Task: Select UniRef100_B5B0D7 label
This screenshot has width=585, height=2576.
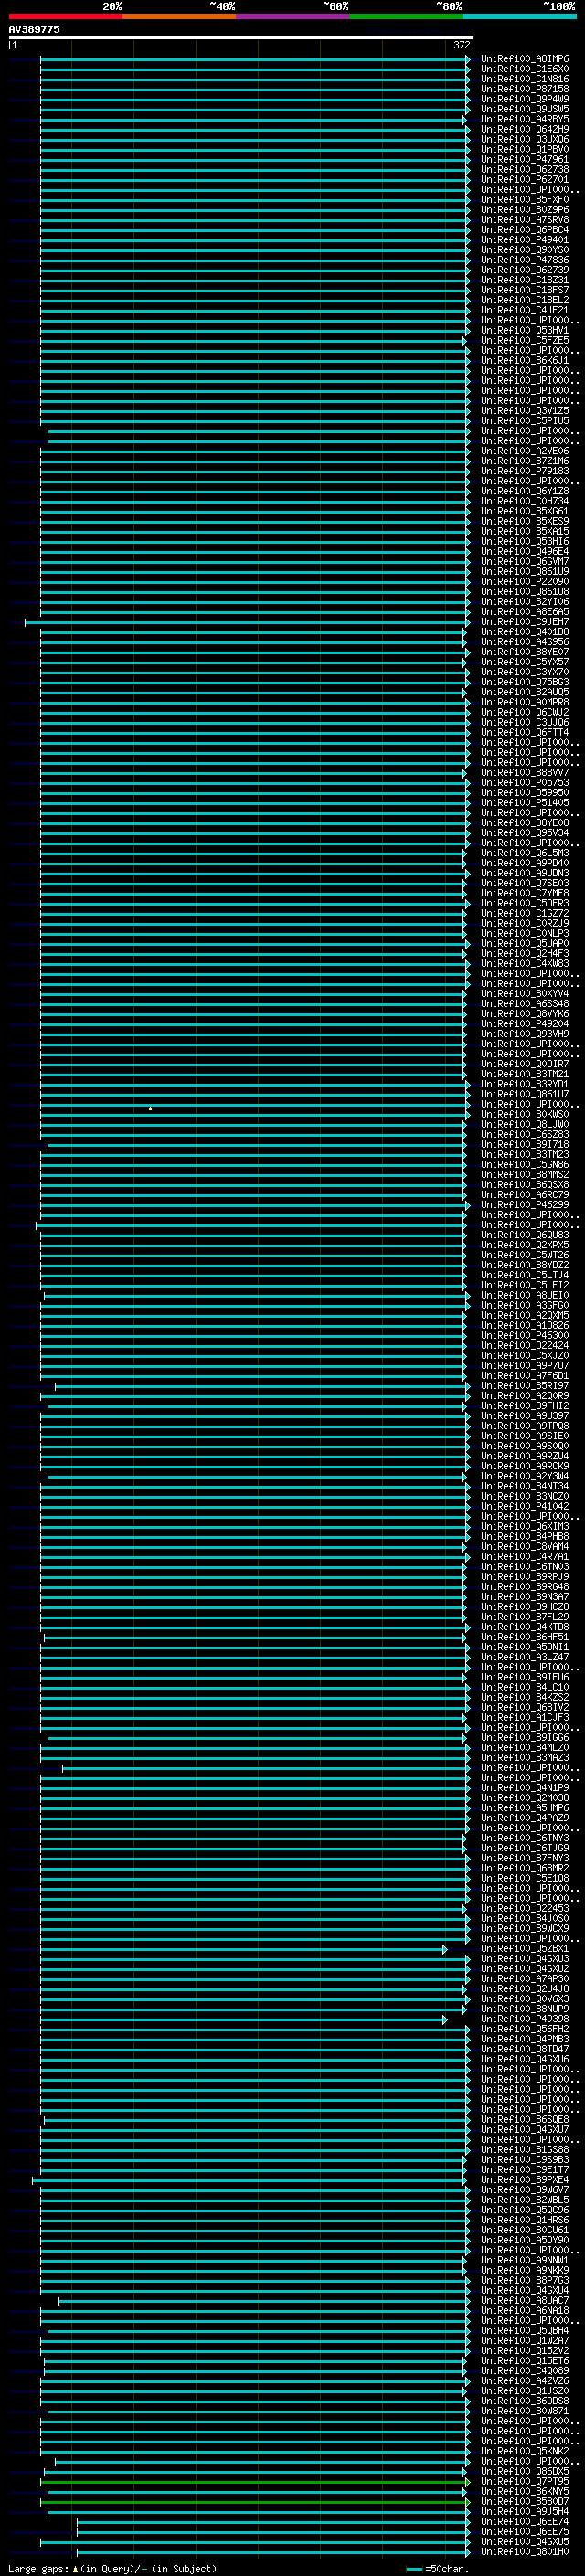Action: click(524, 2501)
